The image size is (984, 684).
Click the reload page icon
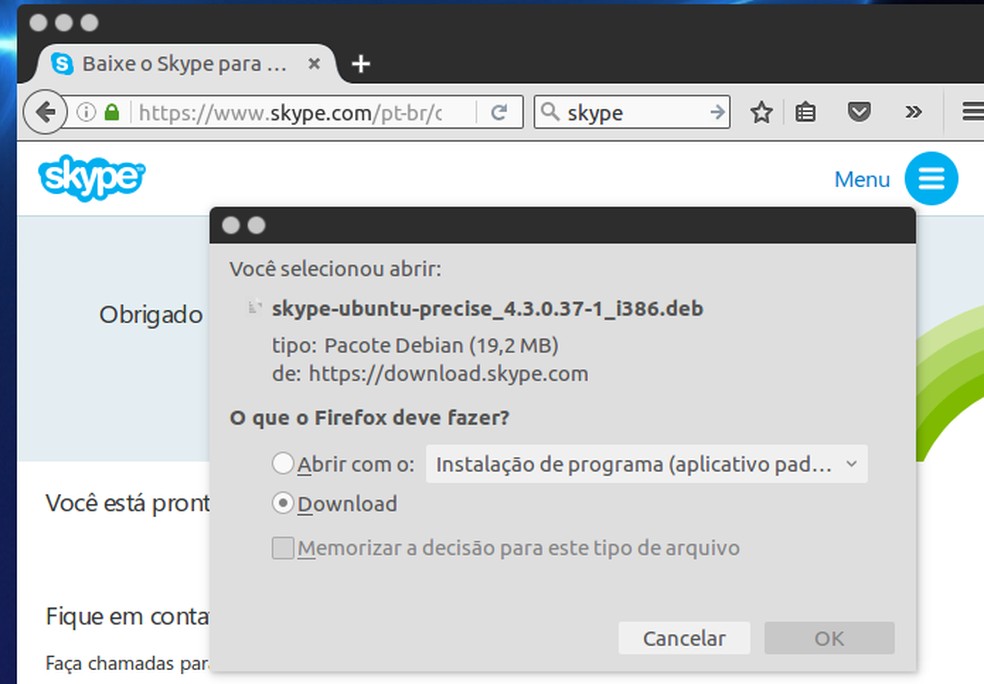[x=499, y=112]
